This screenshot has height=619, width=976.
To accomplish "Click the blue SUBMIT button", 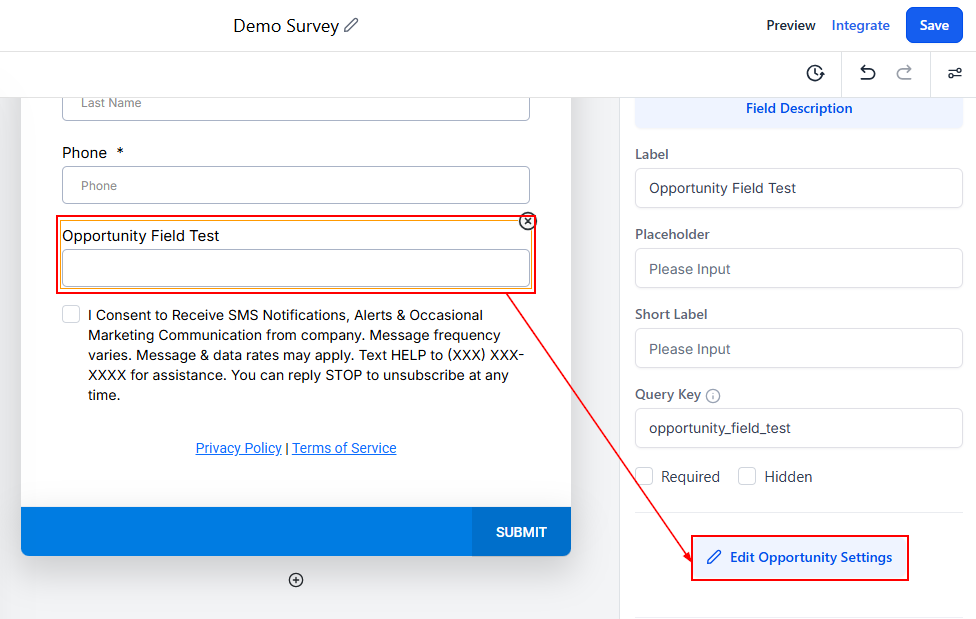I will (521, 532).
